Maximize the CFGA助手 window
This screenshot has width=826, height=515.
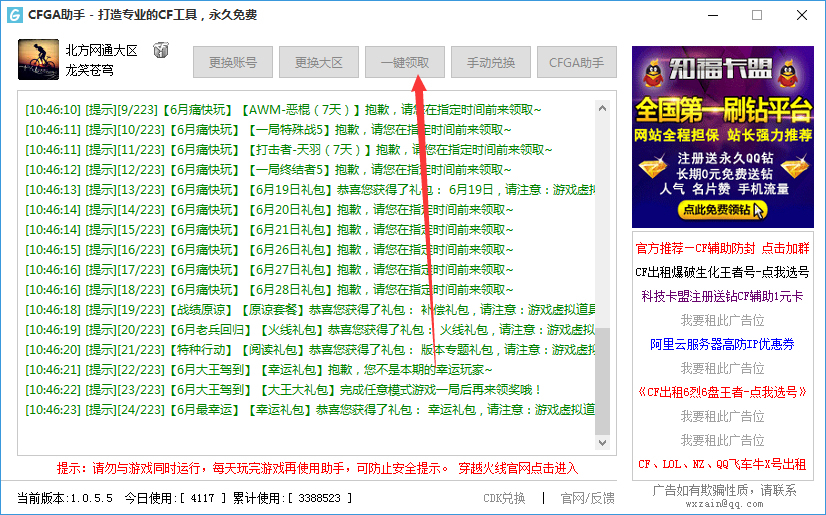pos(757,15)
